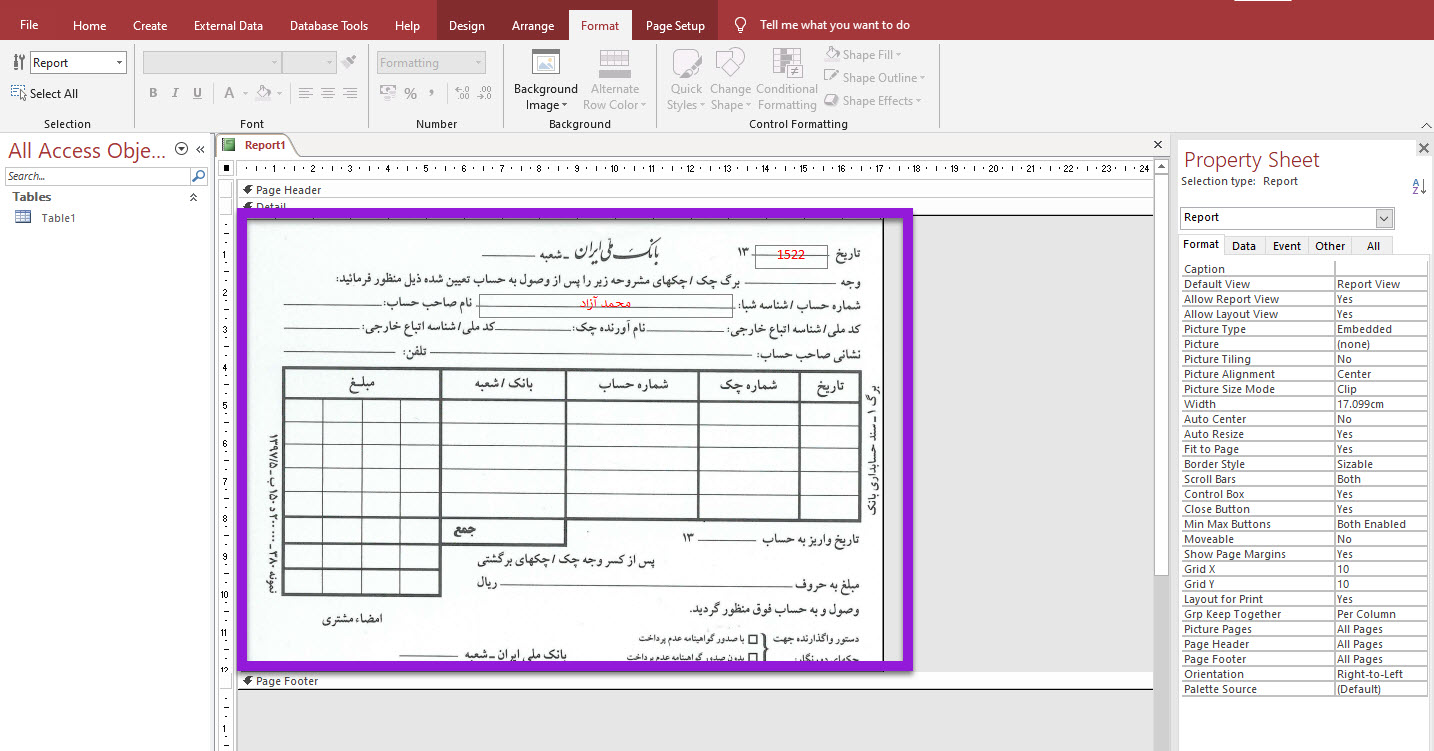Open the font name dropdown
Screen dimensions: 1434x751
coord(275,63)
